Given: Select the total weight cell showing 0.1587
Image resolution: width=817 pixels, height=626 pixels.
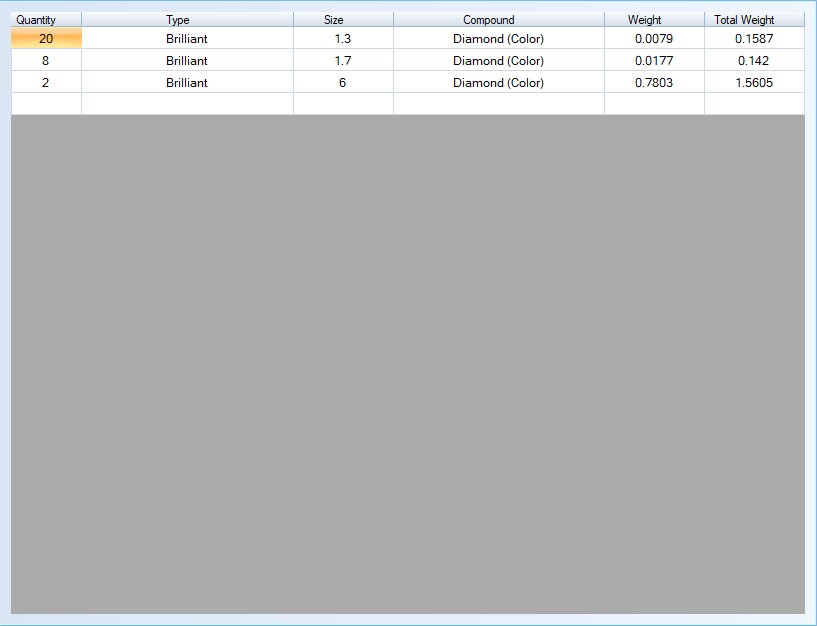Looking at the screenshot, I should (754, 39).
